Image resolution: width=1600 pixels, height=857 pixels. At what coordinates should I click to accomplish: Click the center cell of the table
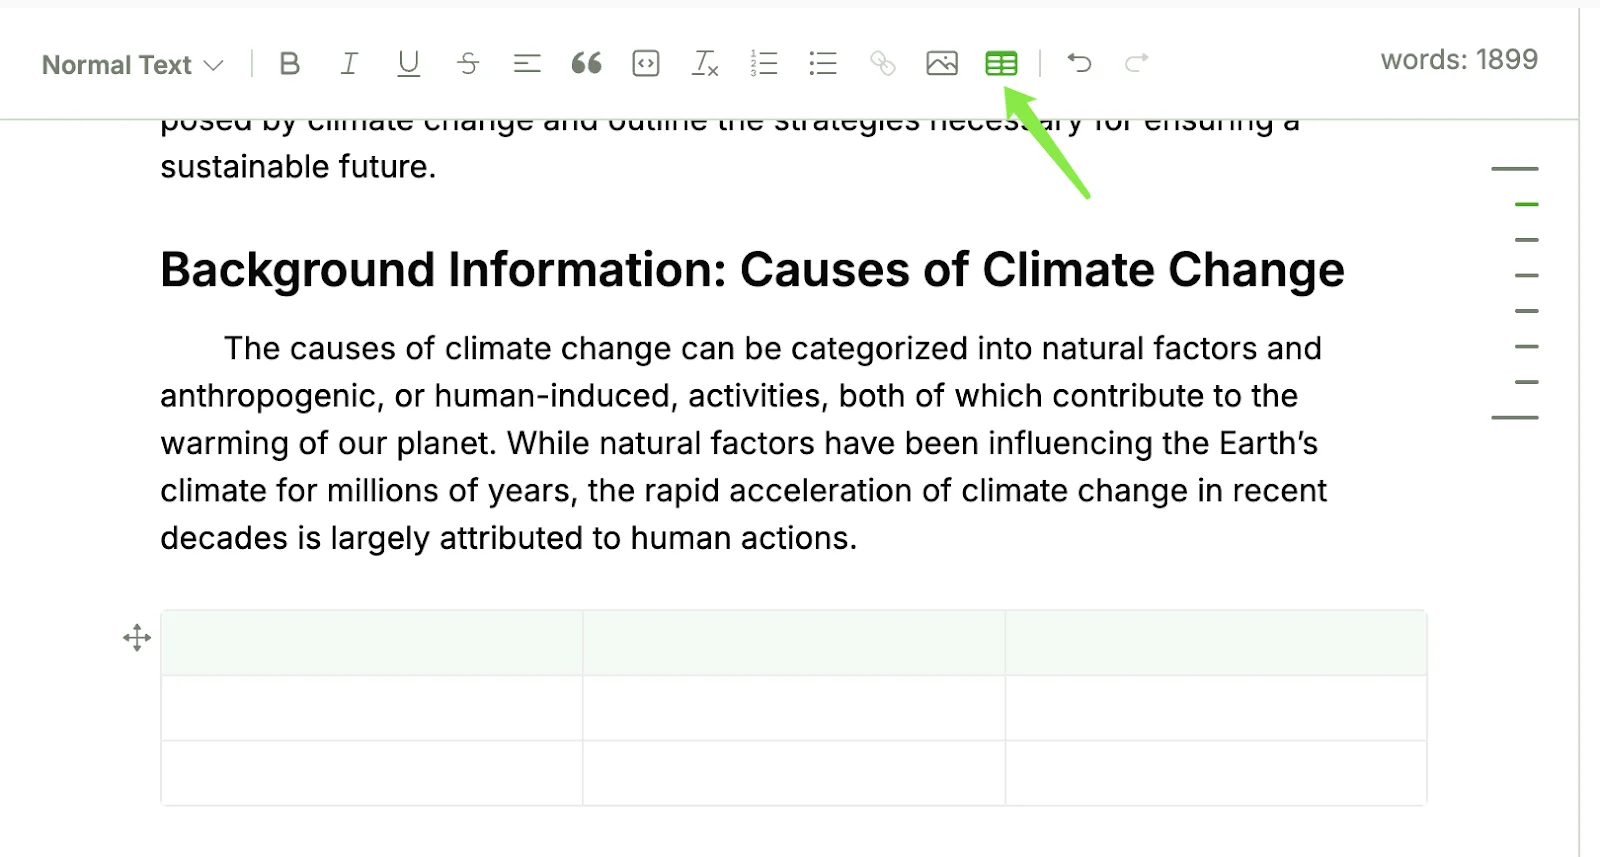point(794,708)
